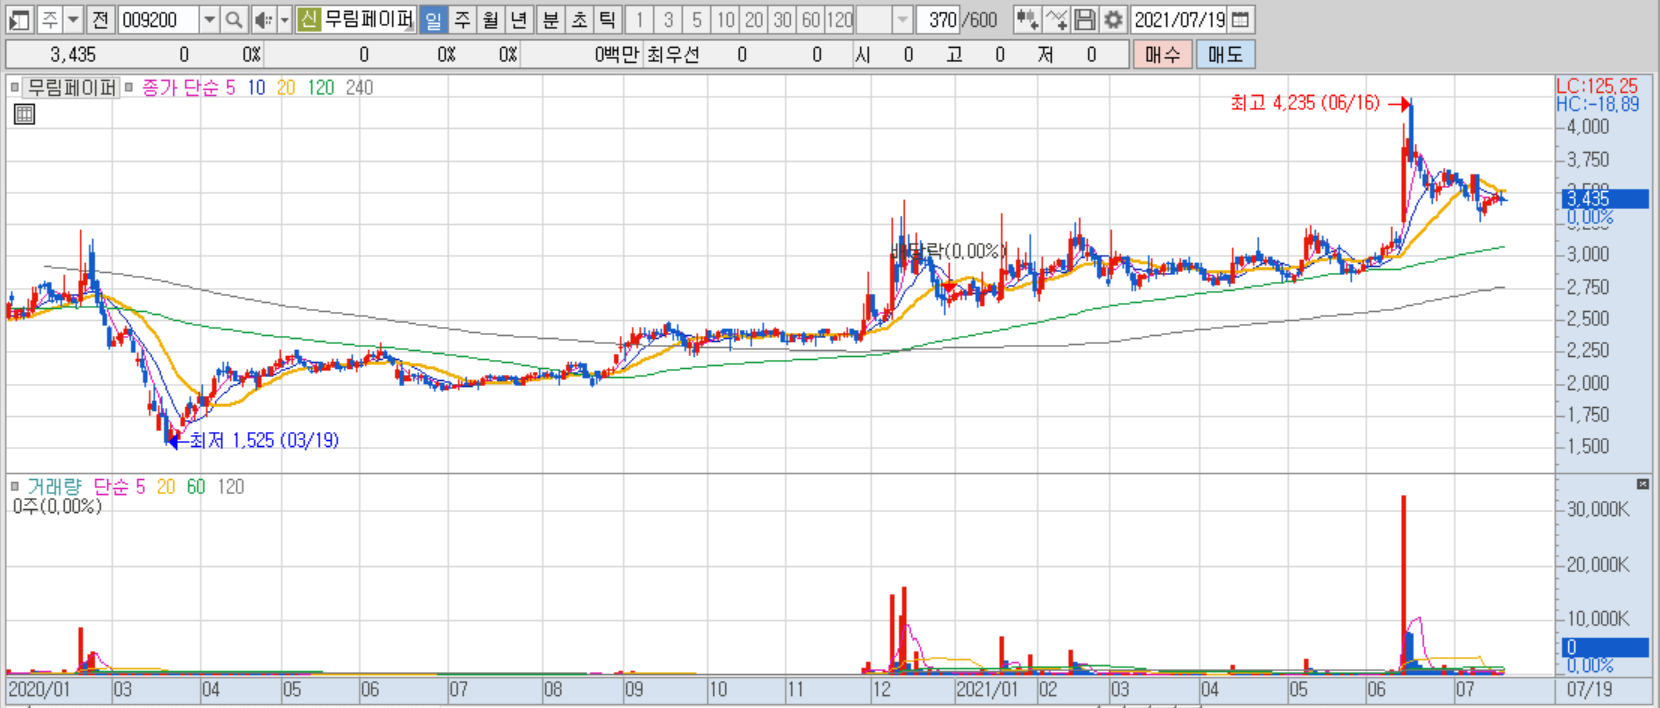Choose interval 120 button

tap(839, 19)
